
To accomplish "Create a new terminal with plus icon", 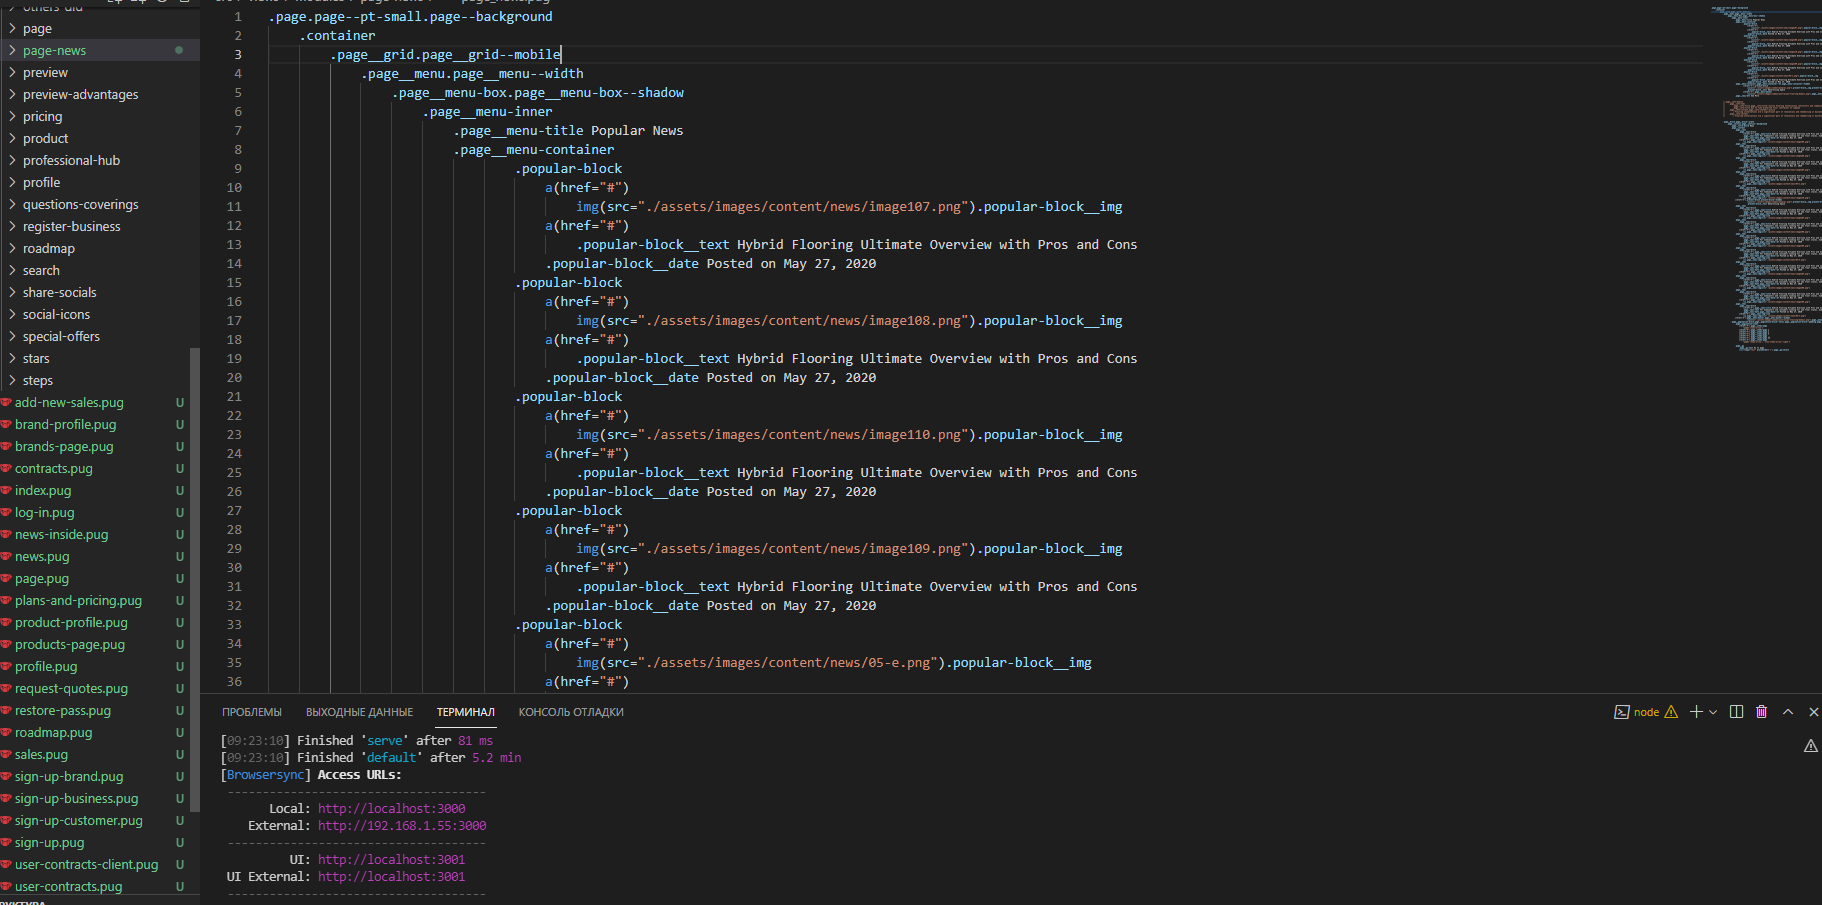I will tap(1696, 712).
